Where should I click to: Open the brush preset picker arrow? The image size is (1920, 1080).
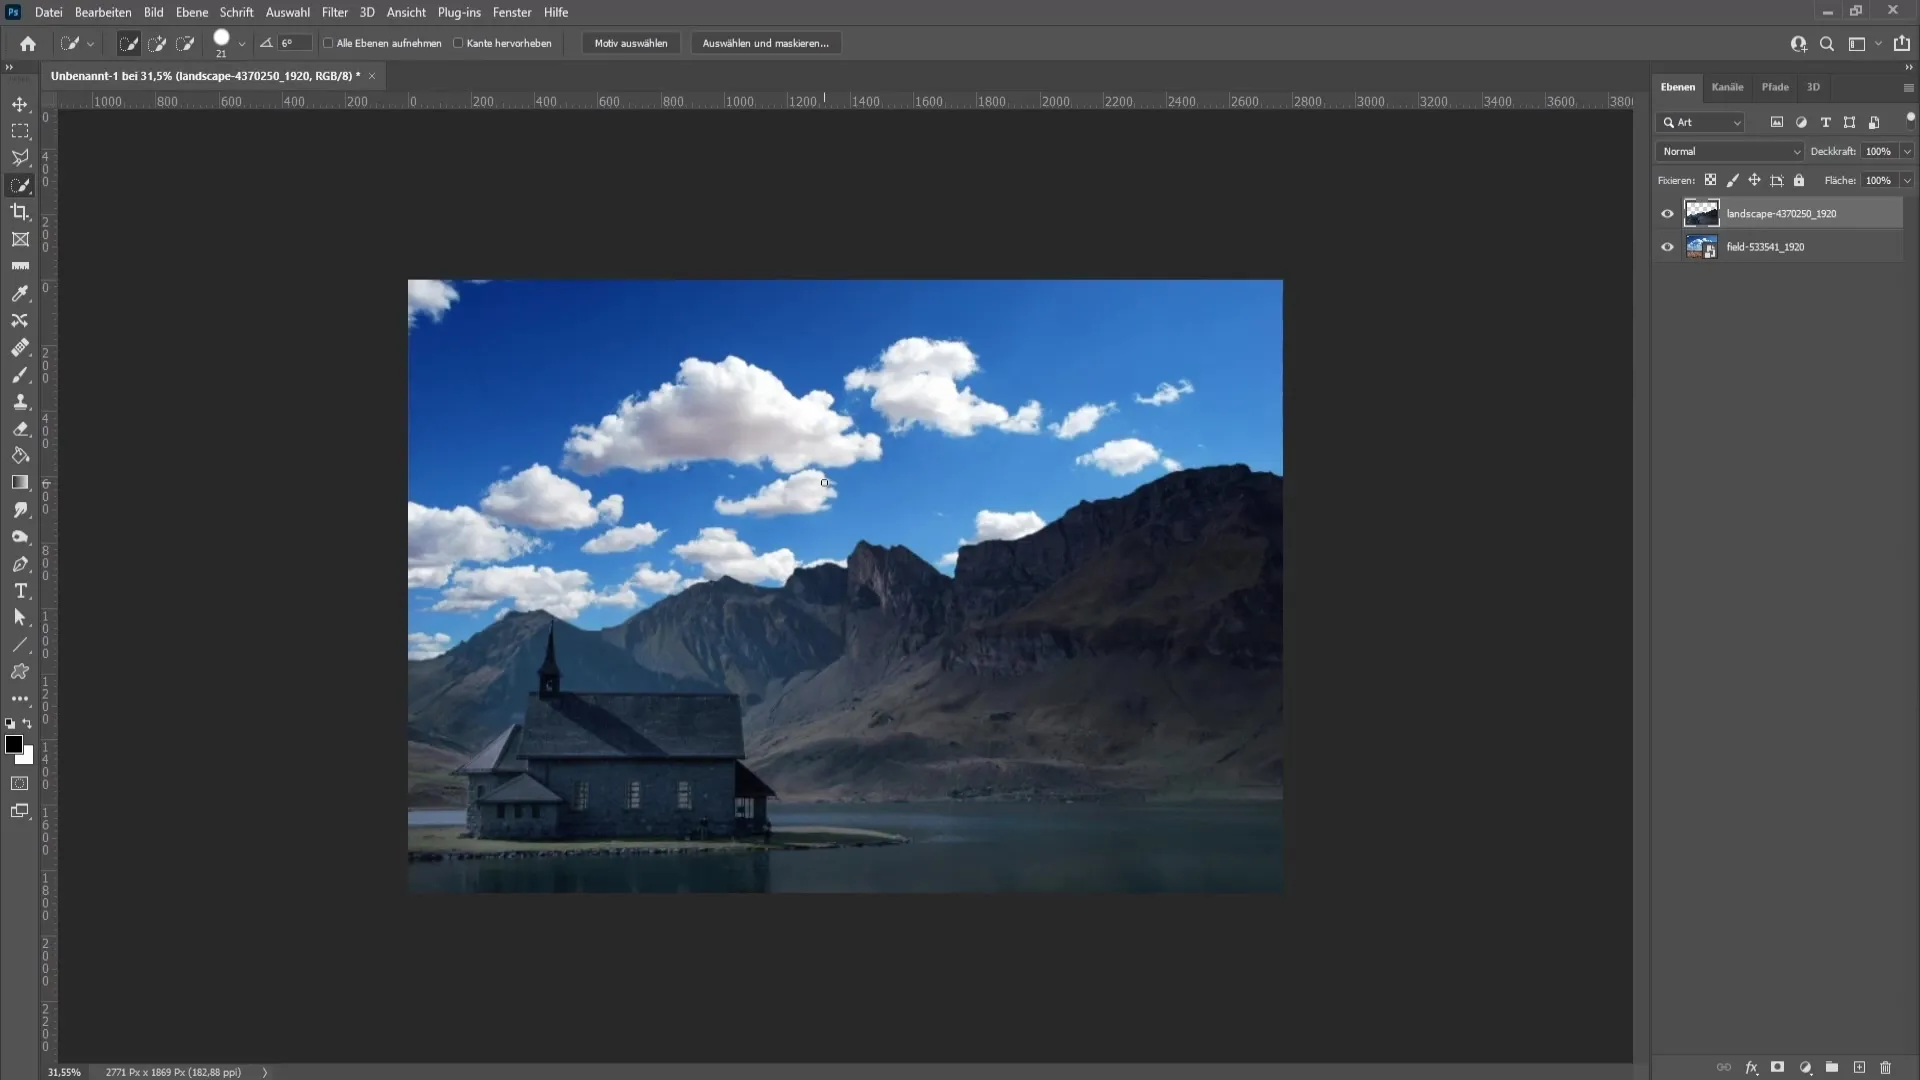pos(242,43)
